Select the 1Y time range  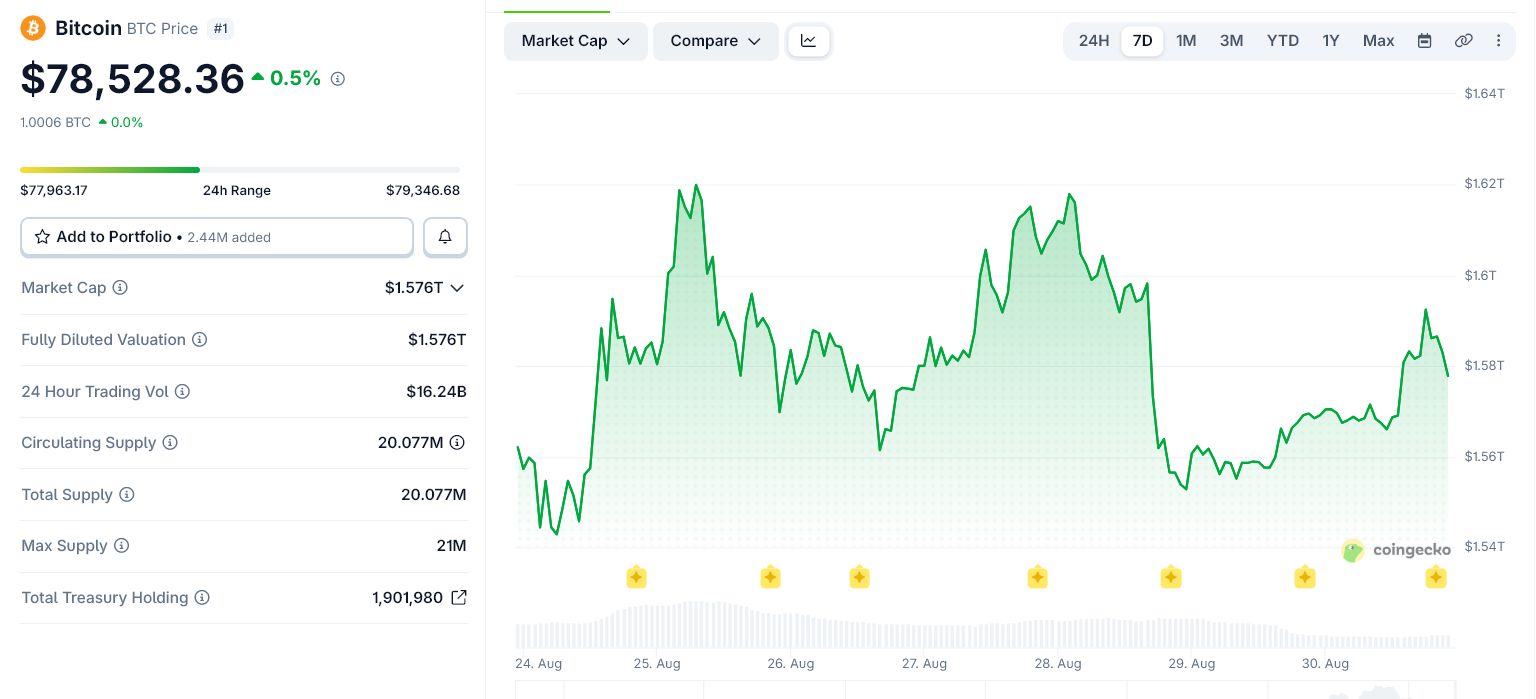(x=1330, y=41)
